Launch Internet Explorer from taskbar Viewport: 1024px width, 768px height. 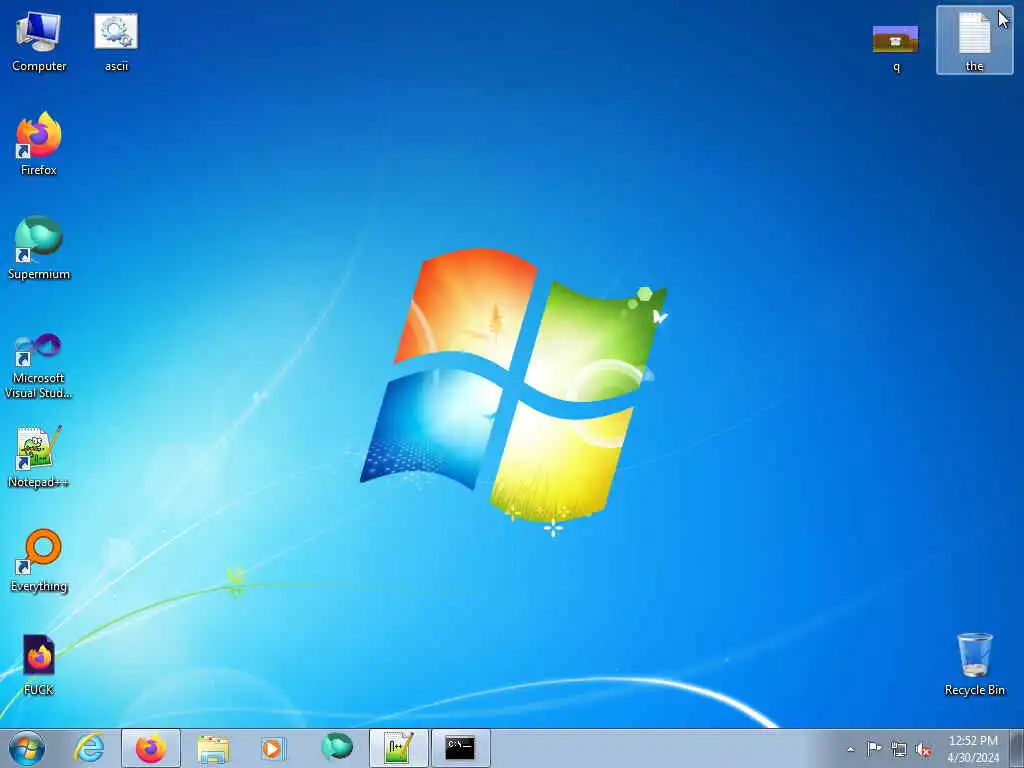pos(89,748)
